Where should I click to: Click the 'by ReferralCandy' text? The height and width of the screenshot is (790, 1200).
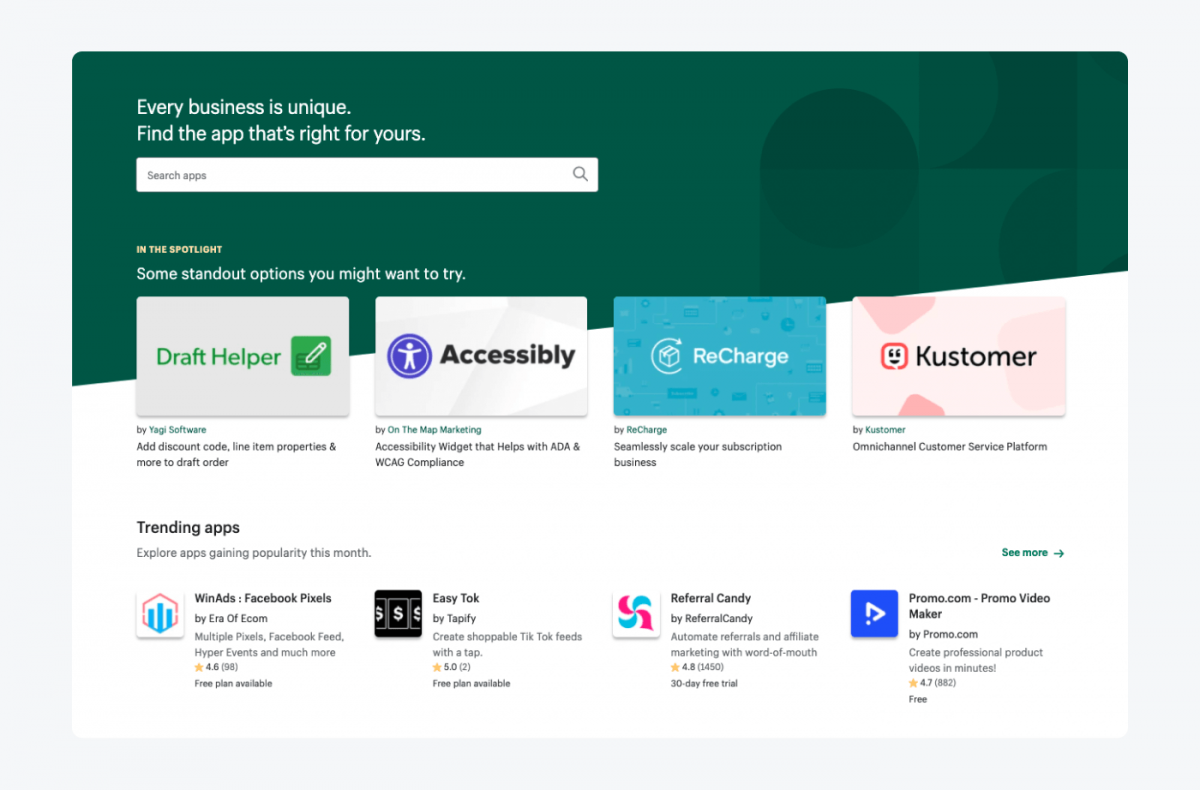(712, 618)
